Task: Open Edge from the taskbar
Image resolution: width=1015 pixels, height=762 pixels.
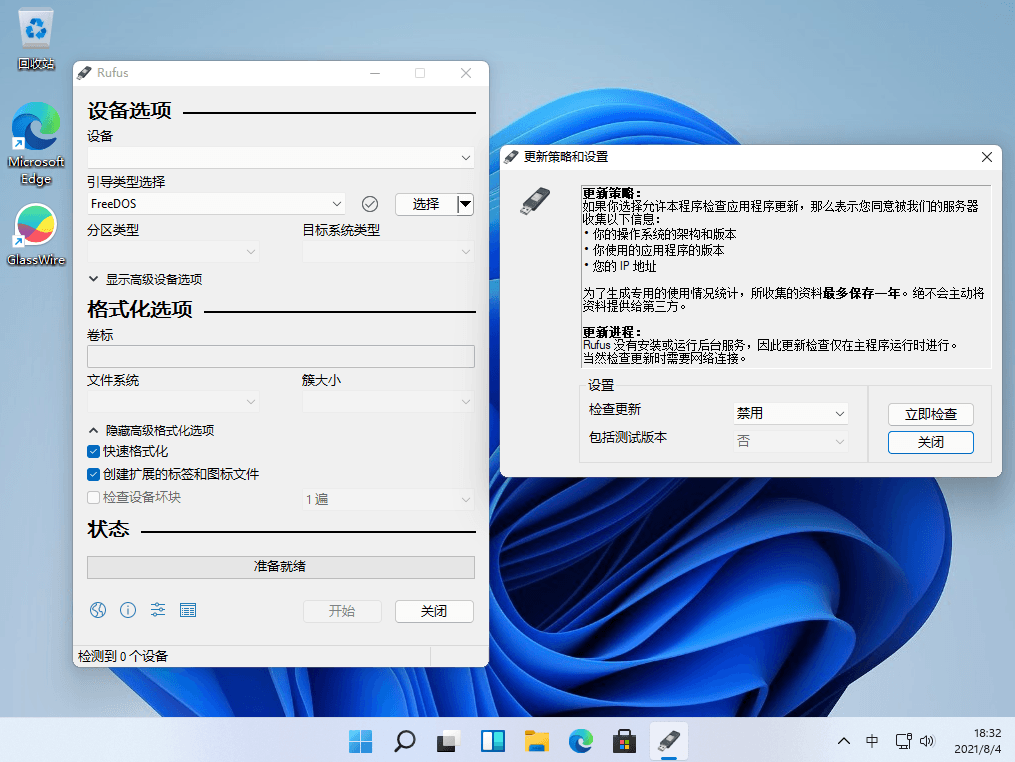Action: click(581, 741)
